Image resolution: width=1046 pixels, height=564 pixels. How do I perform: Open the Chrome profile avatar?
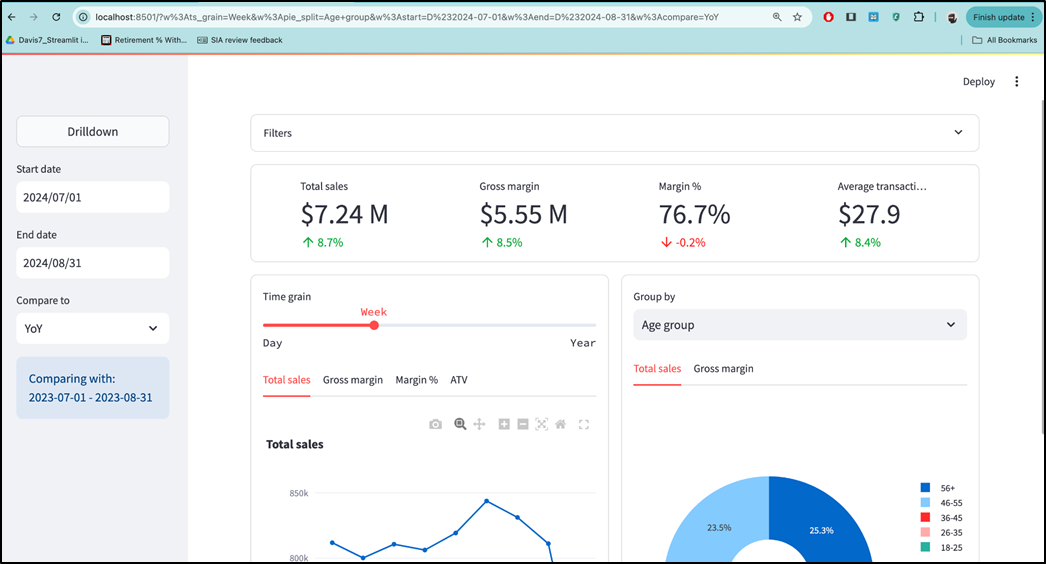coord(953,17)
